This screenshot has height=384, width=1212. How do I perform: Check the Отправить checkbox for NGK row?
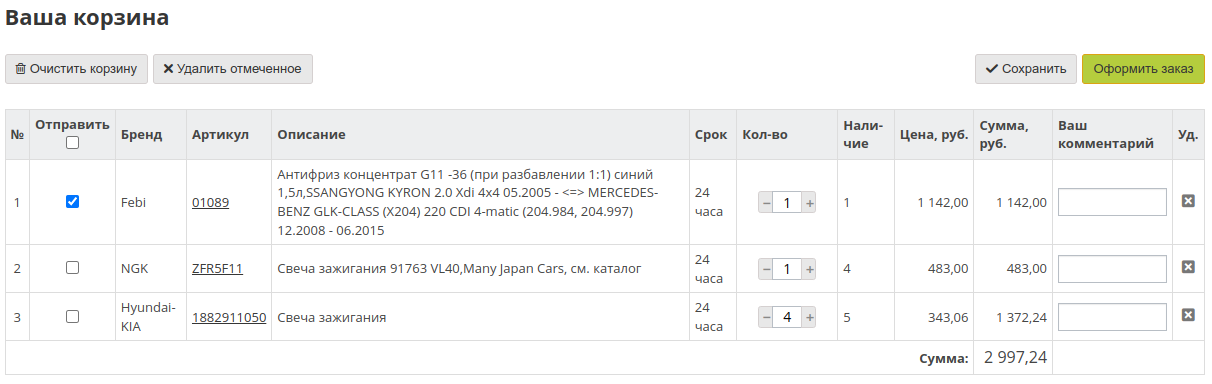click(72, 268)
